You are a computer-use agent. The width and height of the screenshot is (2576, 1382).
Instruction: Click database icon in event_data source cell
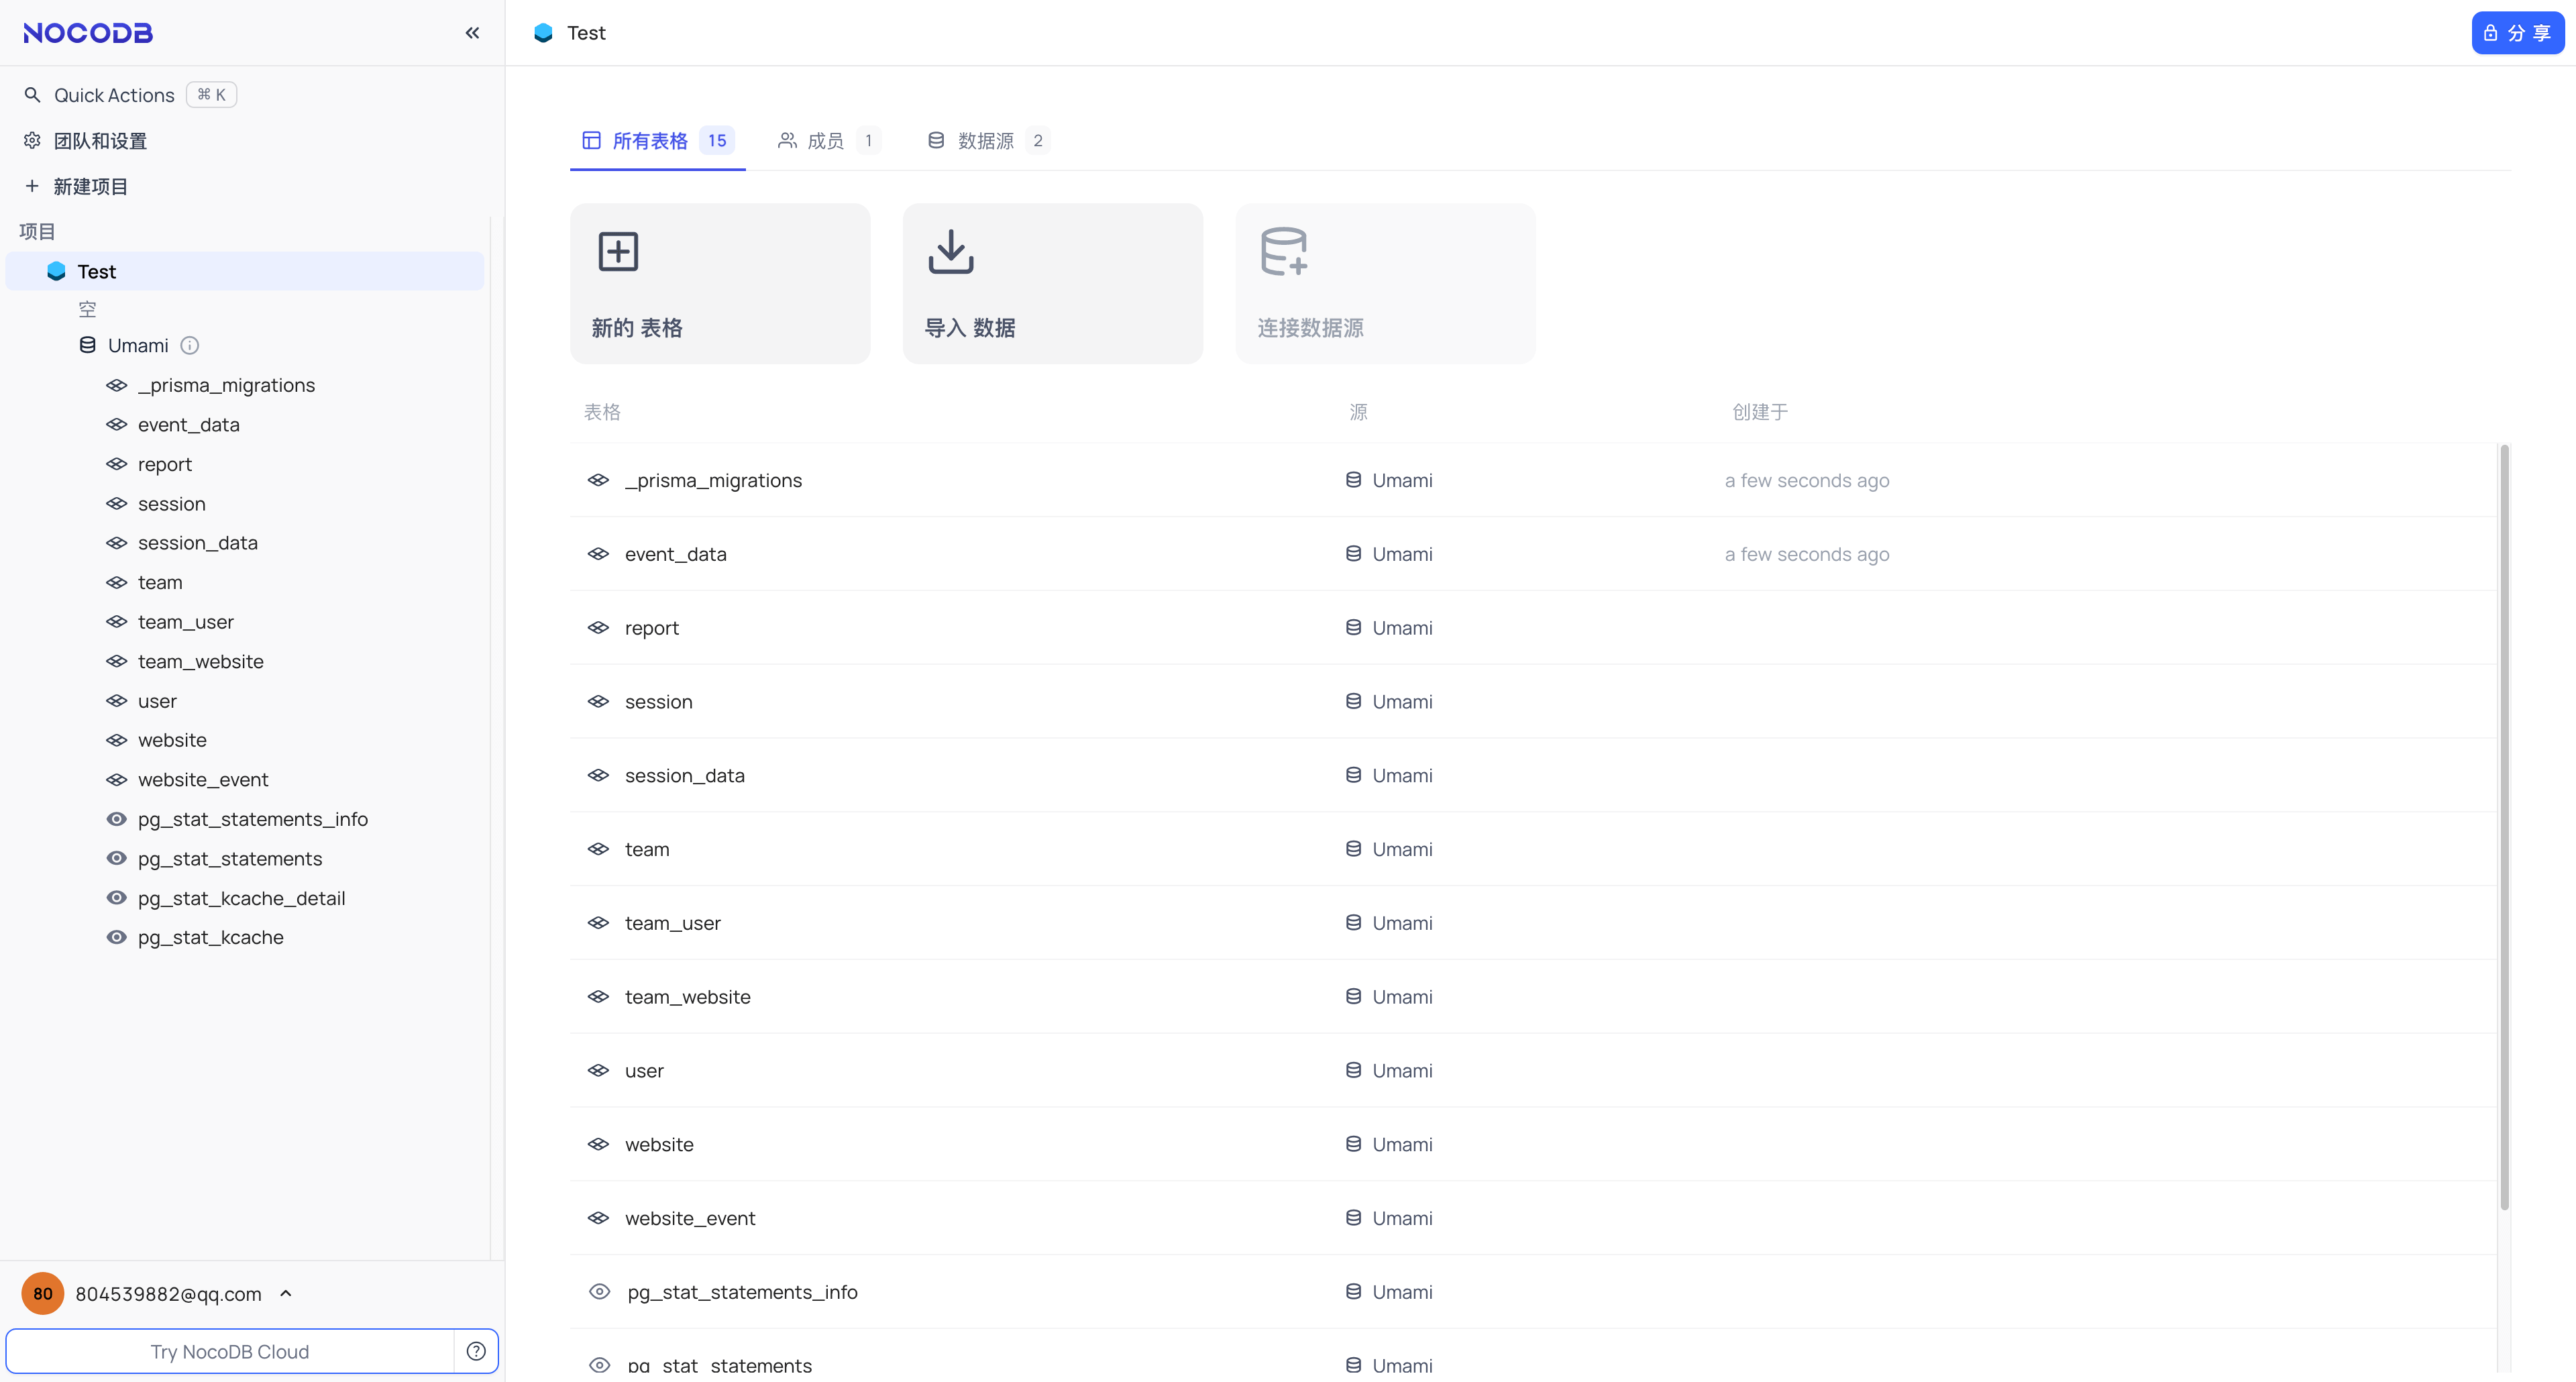coord(1353,554)
